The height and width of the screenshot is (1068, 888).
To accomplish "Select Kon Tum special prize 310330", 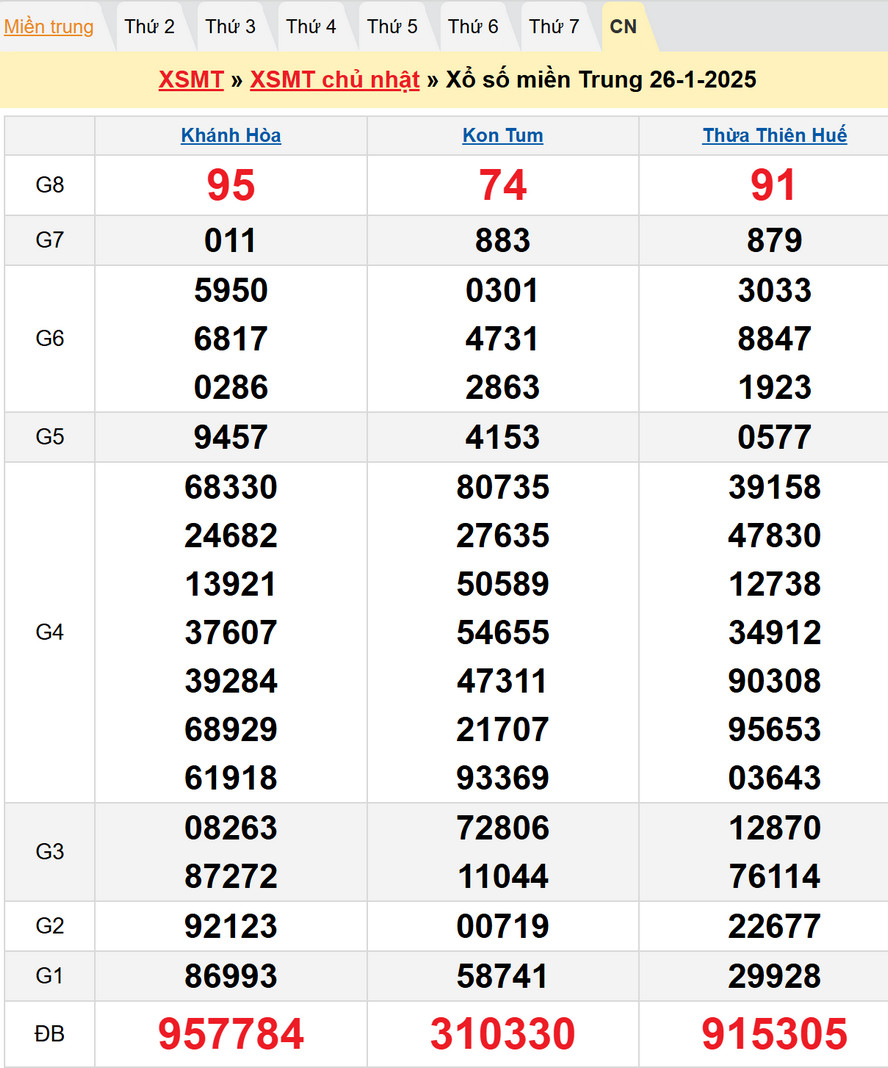I will pyautogui.click(x=503, y=1035).
